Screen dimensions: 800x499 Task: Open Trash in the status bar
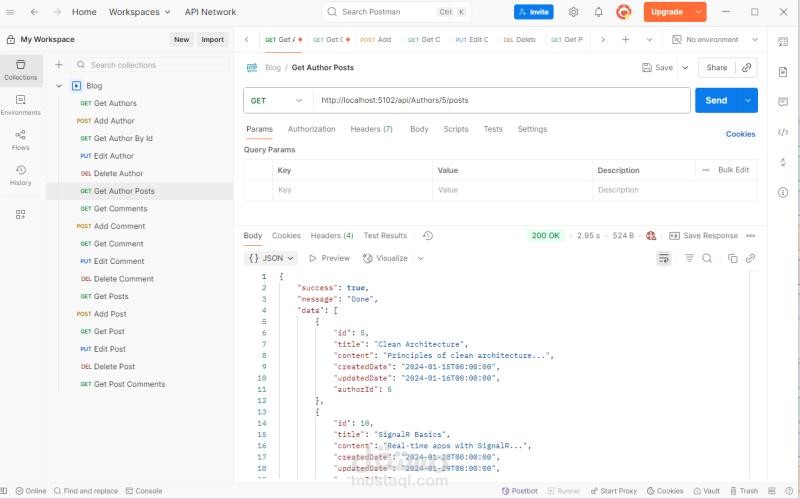(x=744, y=491)
